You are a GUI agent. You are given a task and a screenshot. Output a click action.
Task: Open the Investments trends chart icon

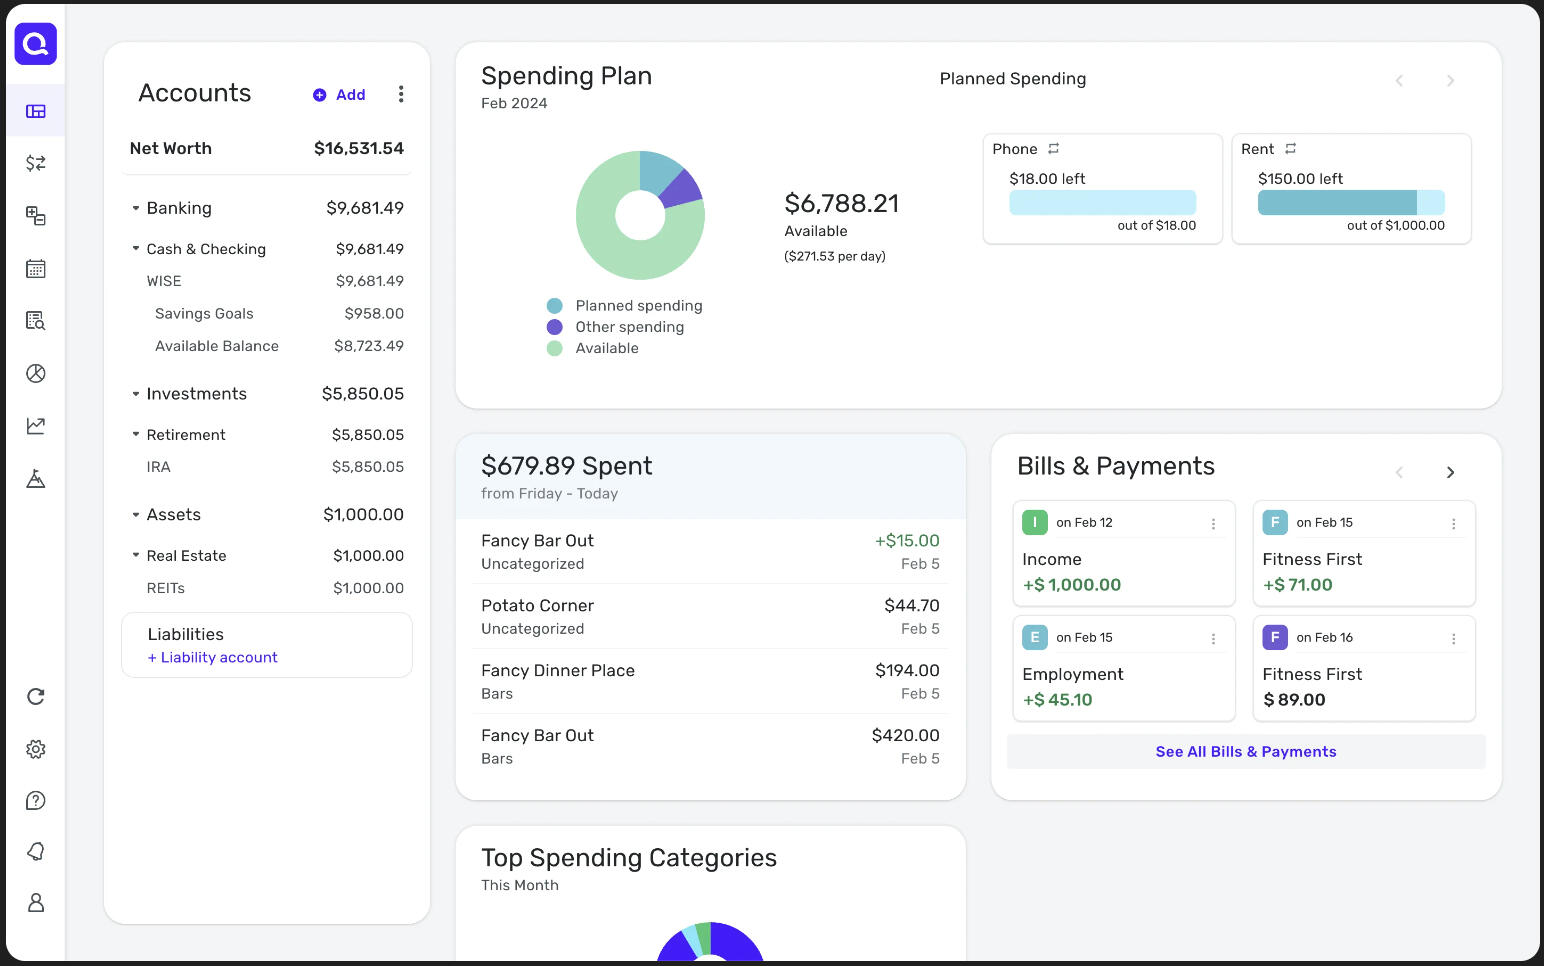tap(35, 425)
